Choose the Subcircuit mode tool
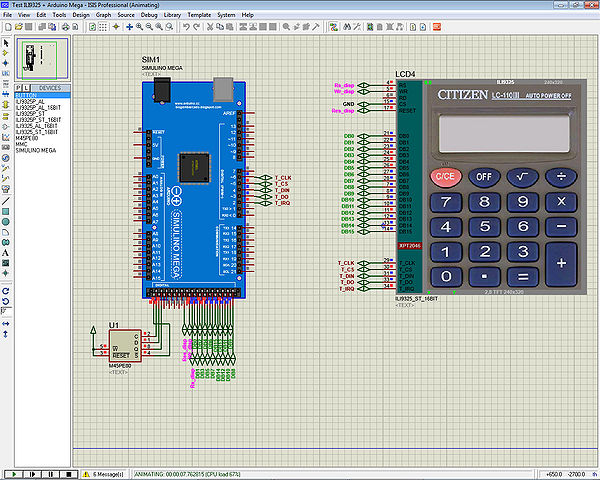 pyautogui.click(x=6, y=104)
